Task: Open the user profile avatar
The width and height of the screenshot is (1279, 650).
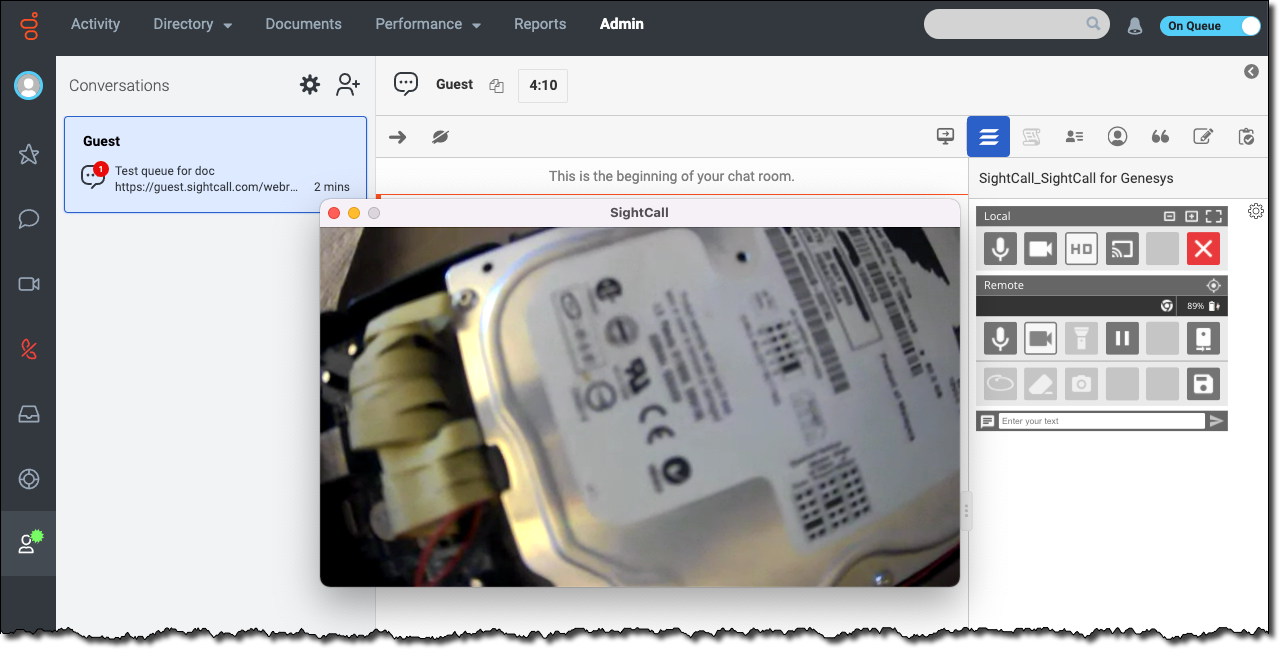Action: click(28, 86)
